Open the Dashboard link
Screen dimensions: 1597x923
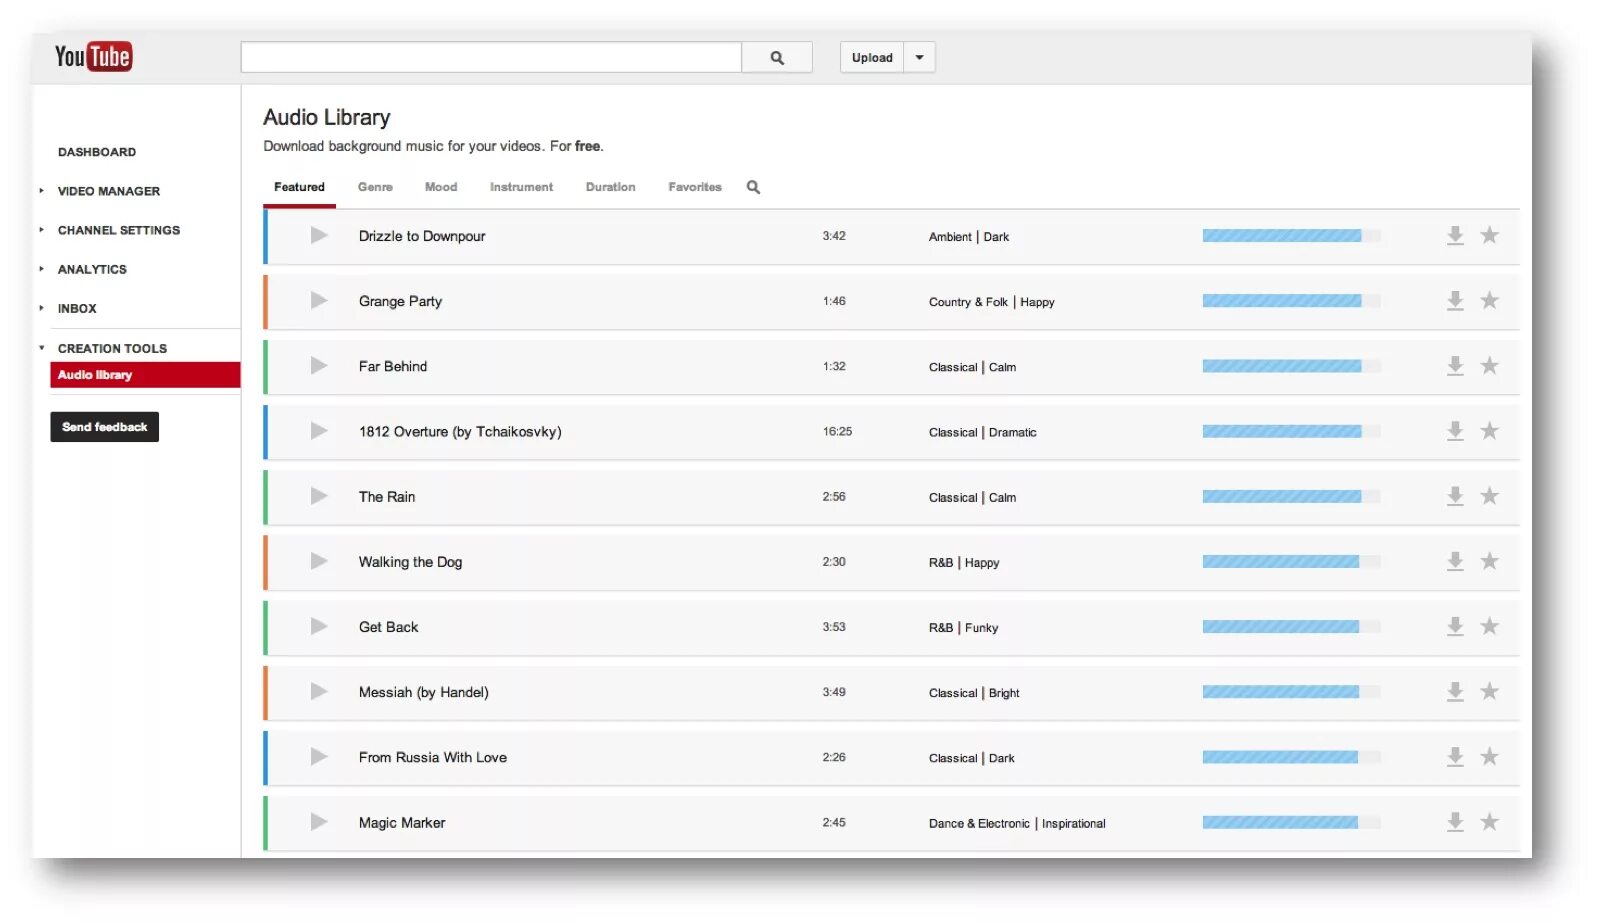point(97,152)
